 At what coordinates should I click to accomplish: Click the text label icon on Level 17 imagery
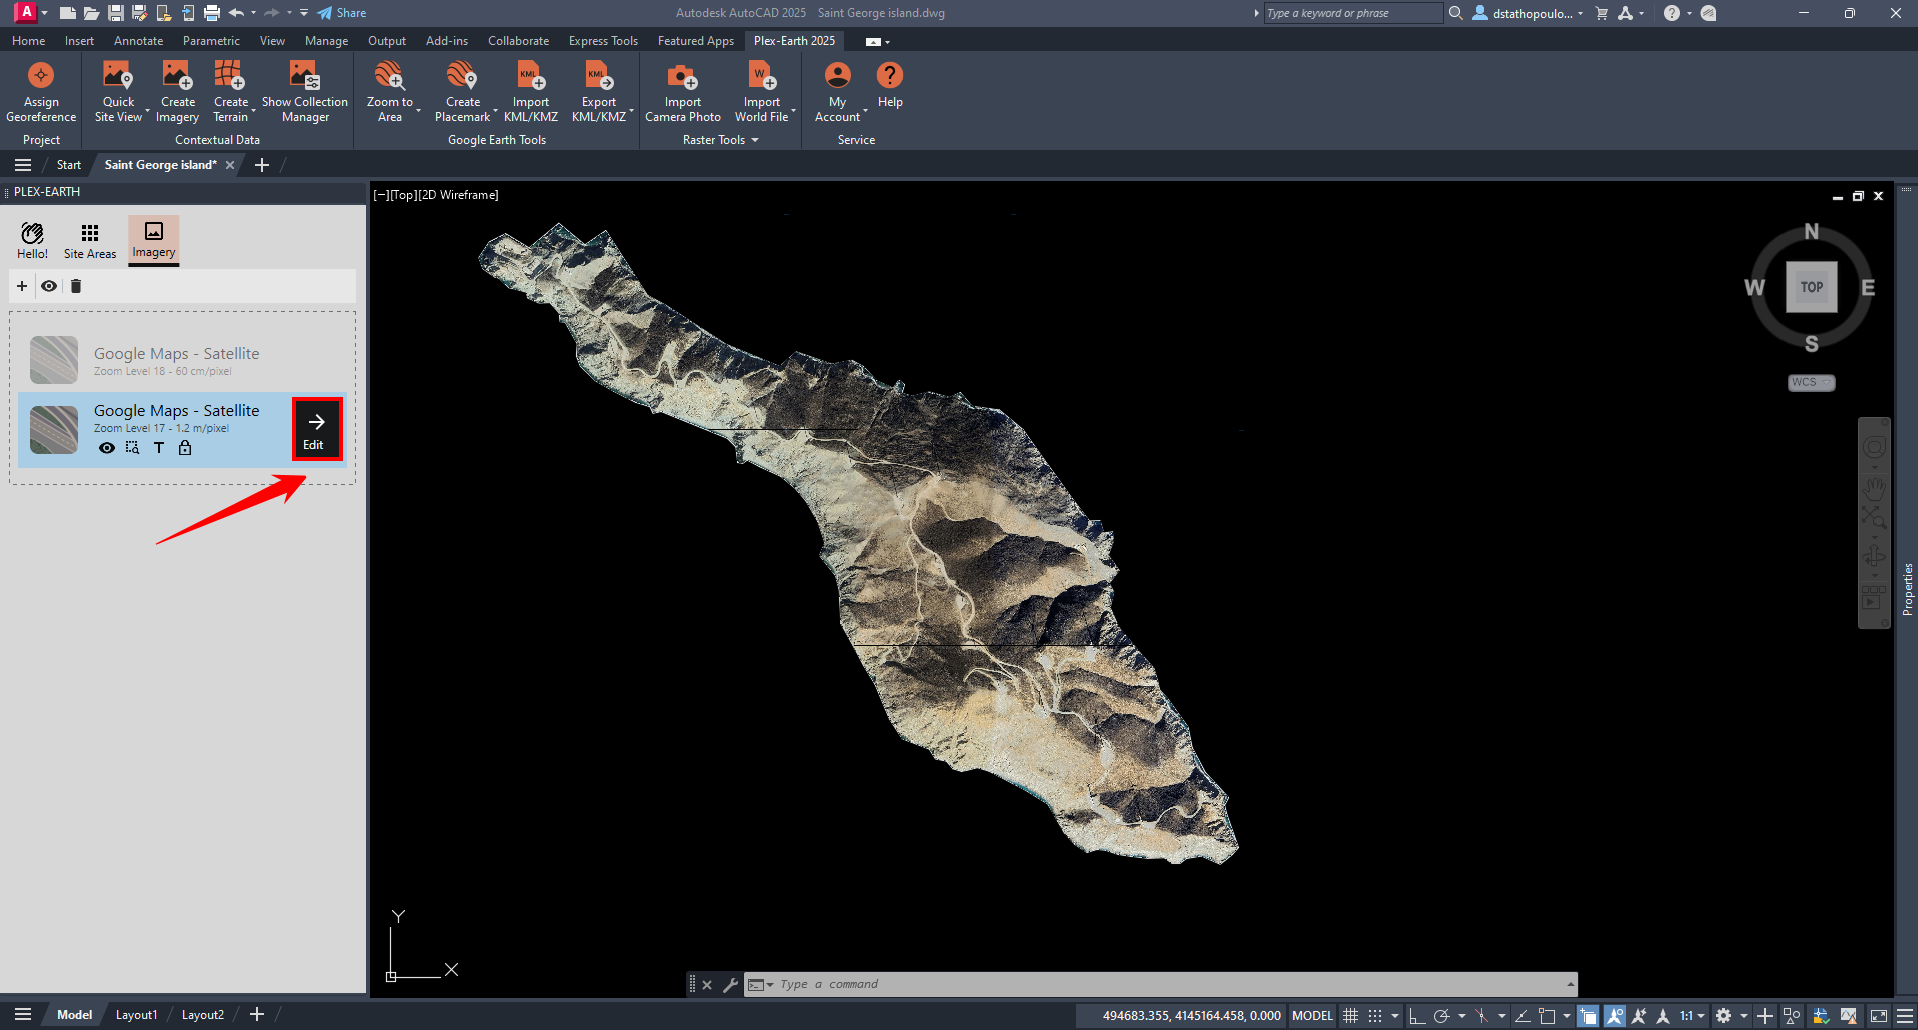159,448
